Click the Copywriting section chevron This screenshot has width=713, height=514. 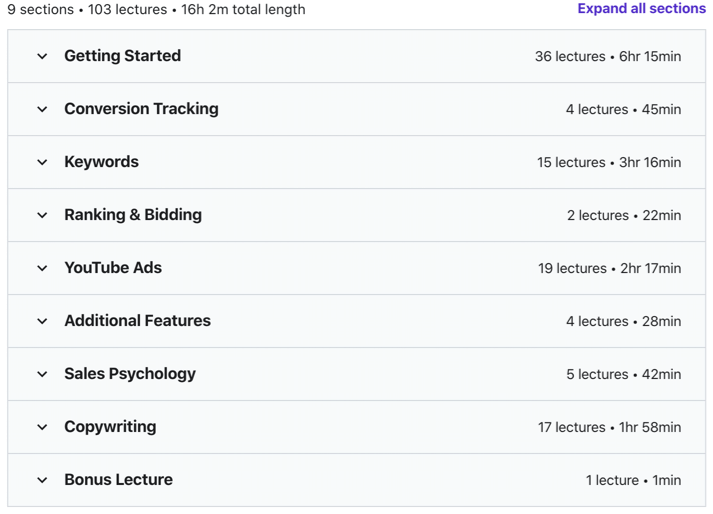[x=42, y=427]
